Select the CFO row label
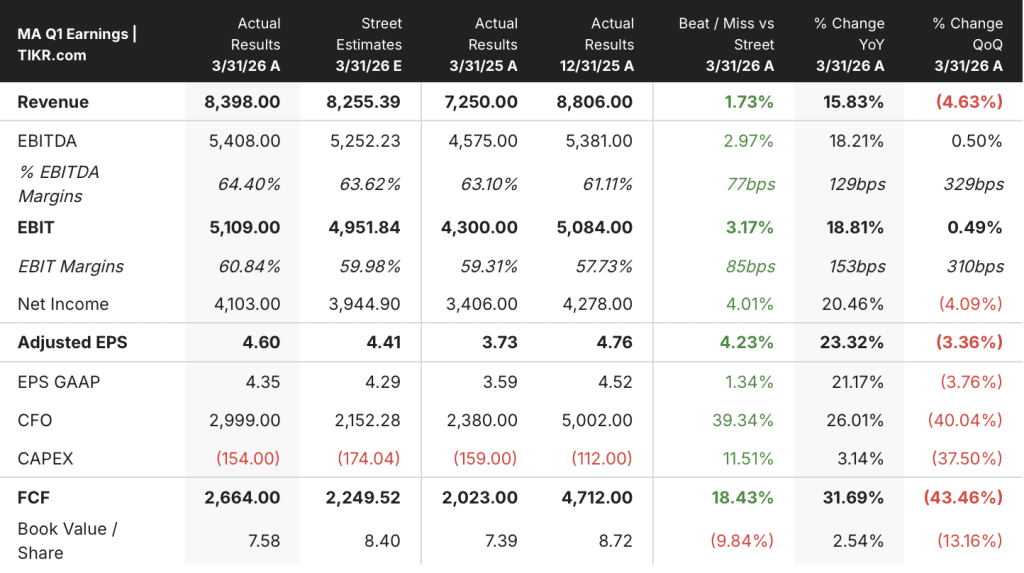The width and height of the screenshot is (1024, 573). pos(35,420)
